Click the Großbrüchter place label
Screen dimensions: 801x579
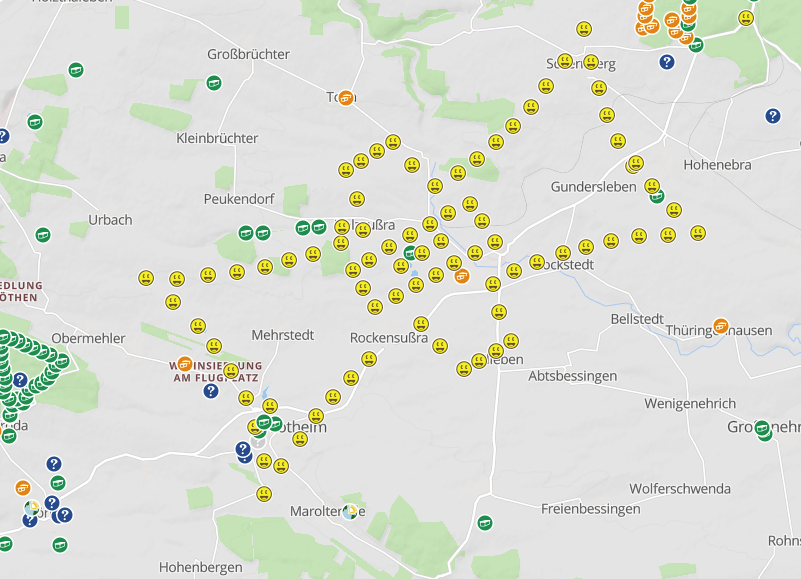[x=248, y=54]
